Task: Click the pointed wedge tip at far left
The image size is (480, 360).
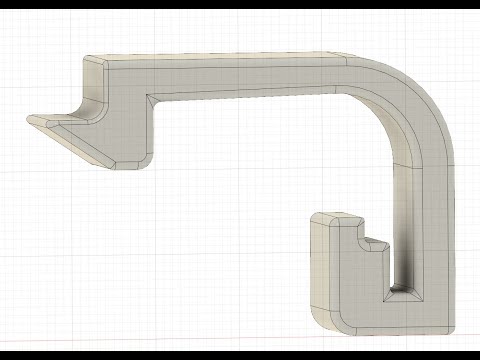Action: (32, 119)
